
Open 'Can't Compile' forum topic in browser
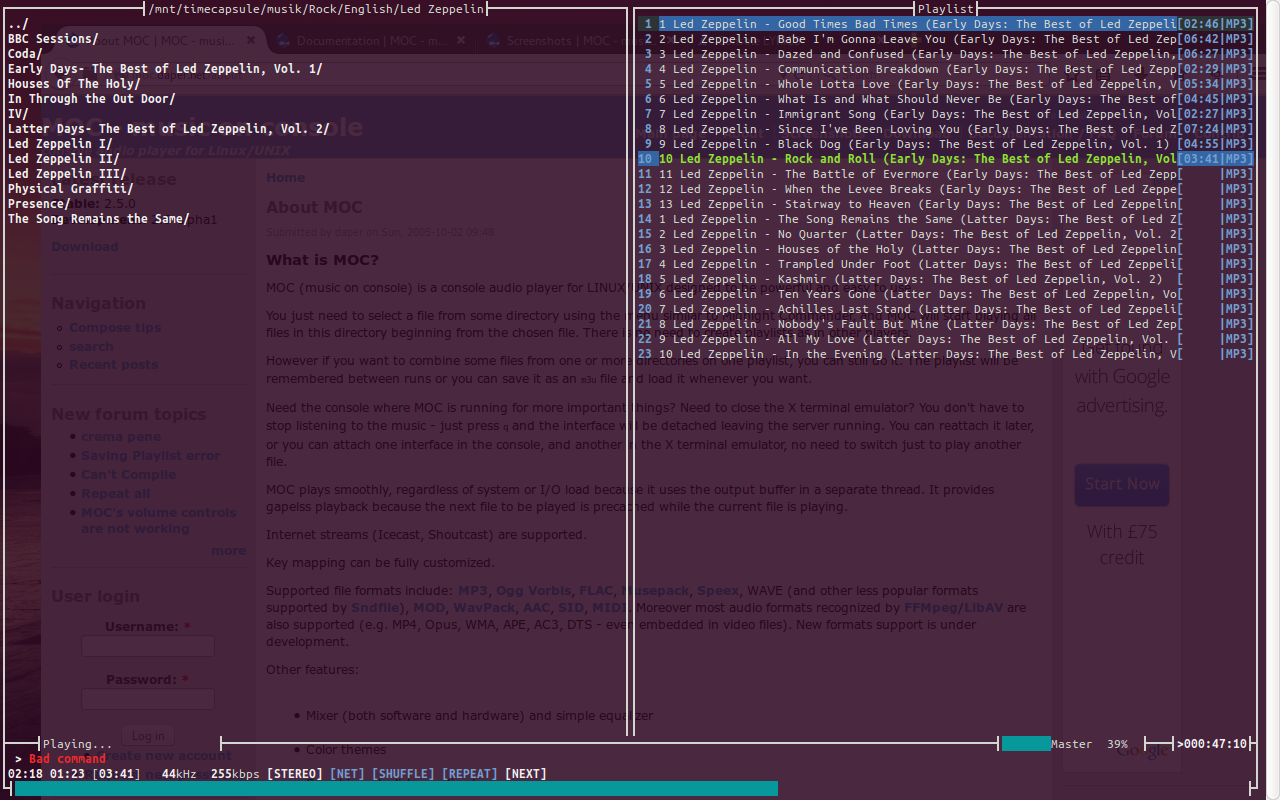[129, 475]
